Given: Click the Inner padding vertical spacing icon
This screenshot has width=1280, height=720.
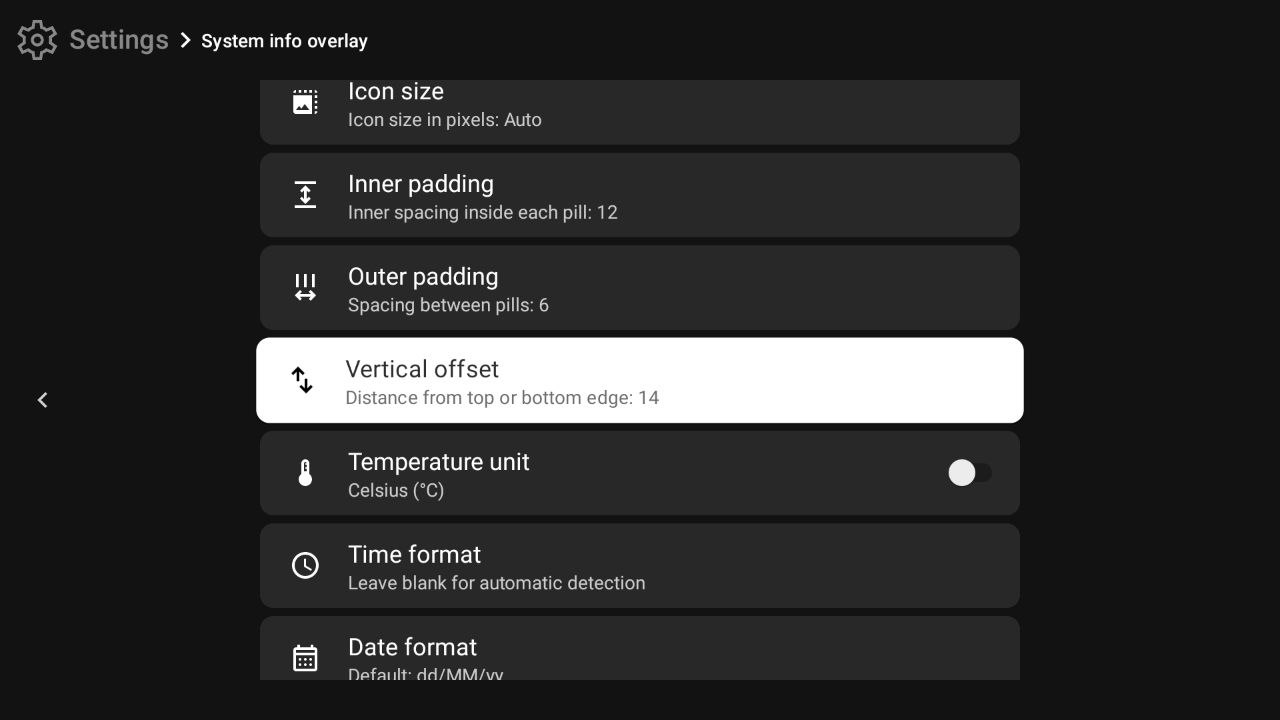Looking at the screenshot, I should point(305,194).
